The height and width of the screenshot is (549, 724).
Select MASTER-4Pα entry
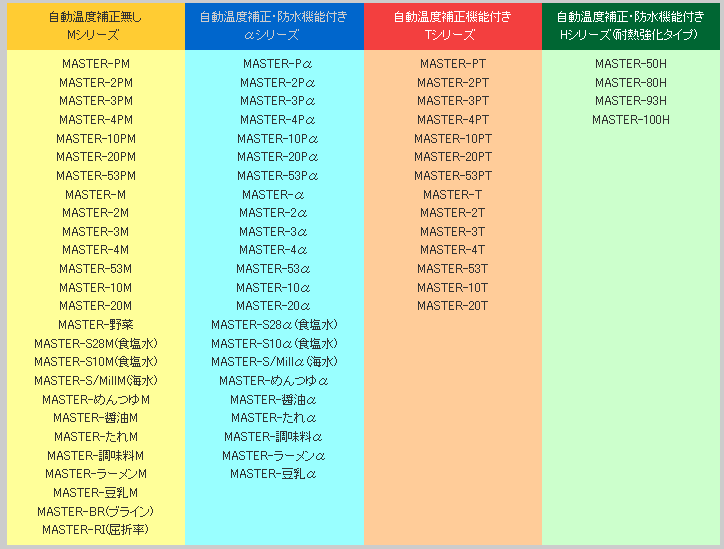click(x=278, y=120)
